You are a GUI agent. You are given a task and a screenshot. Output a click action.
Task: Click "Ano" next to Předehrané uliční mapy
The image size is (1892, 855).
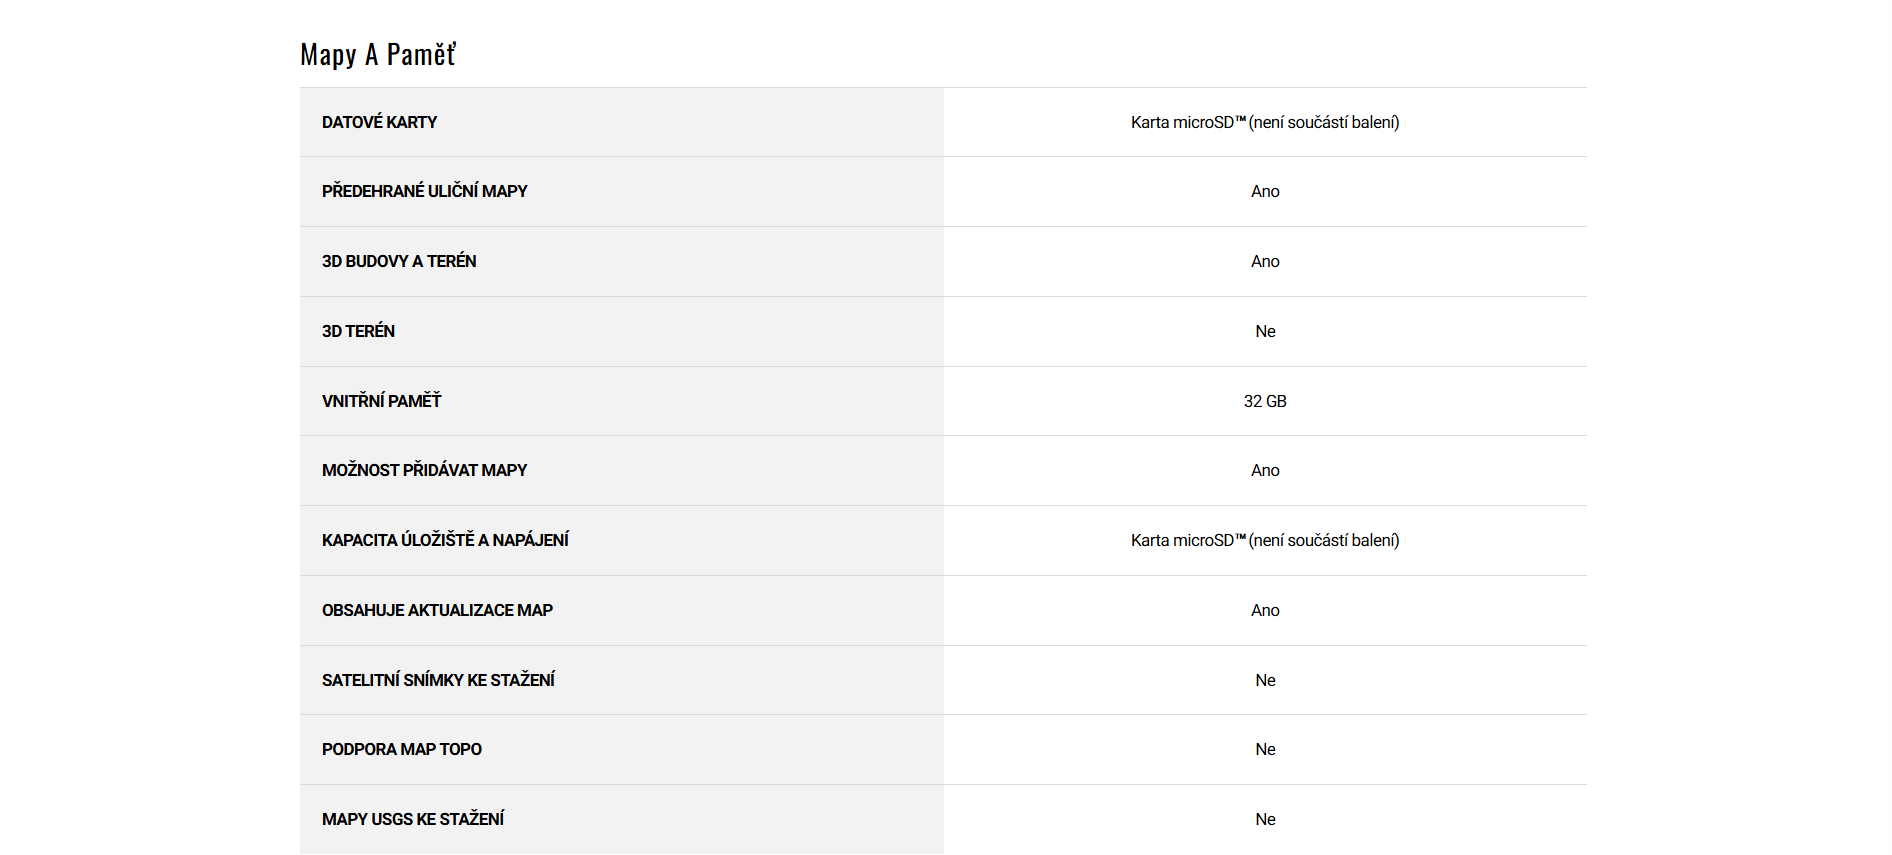pyautogui.click(x=1265, y=191)
